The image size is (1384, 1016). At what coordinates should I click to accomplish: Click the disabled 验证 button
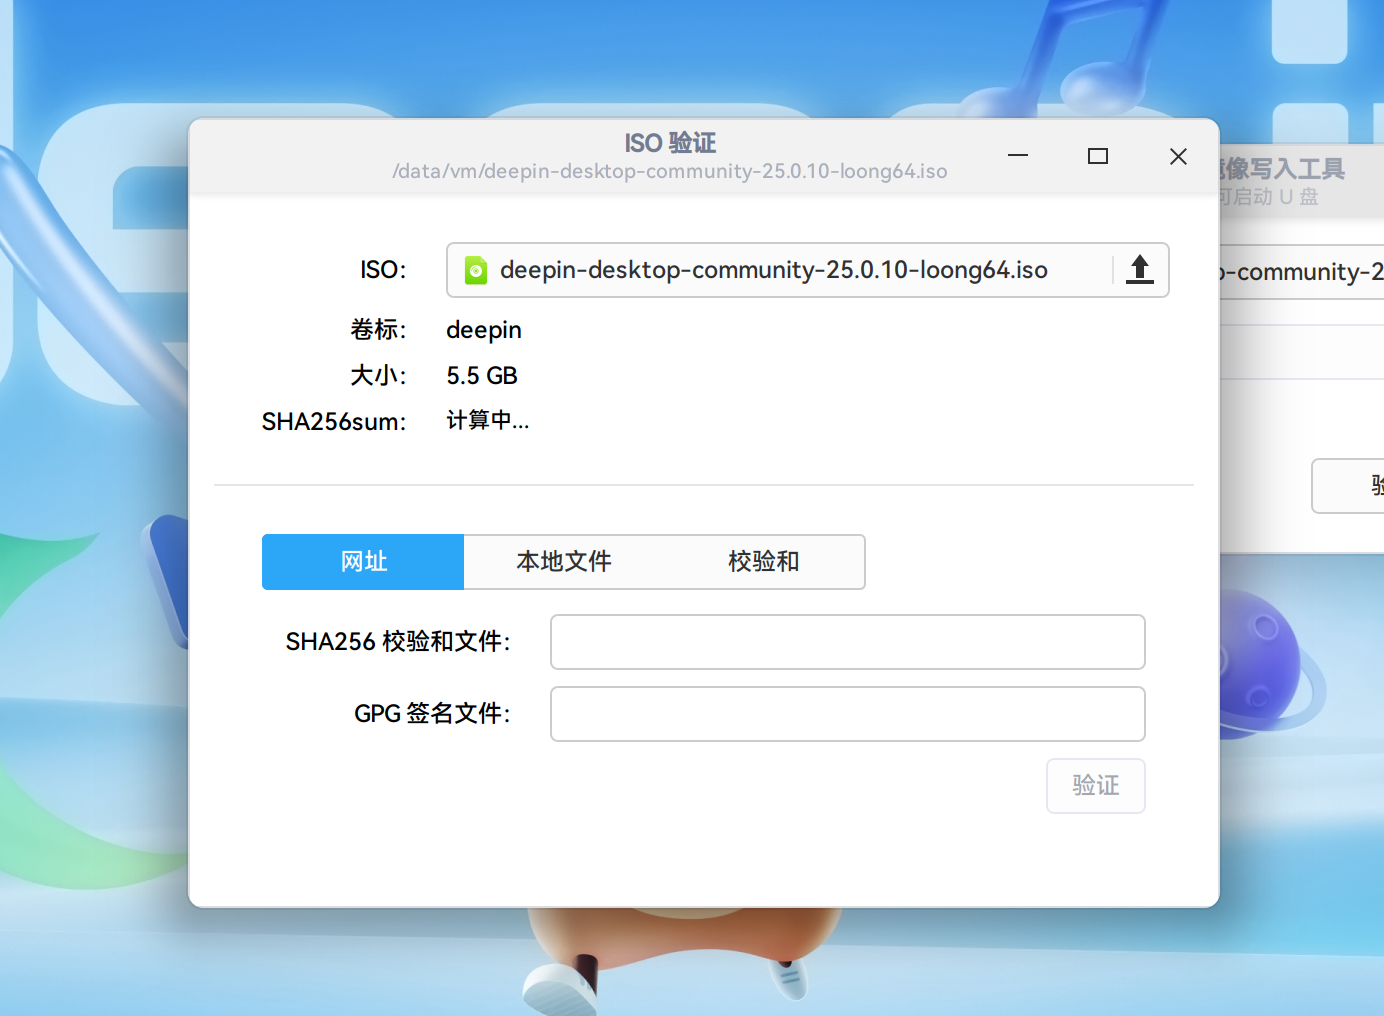1095,786
